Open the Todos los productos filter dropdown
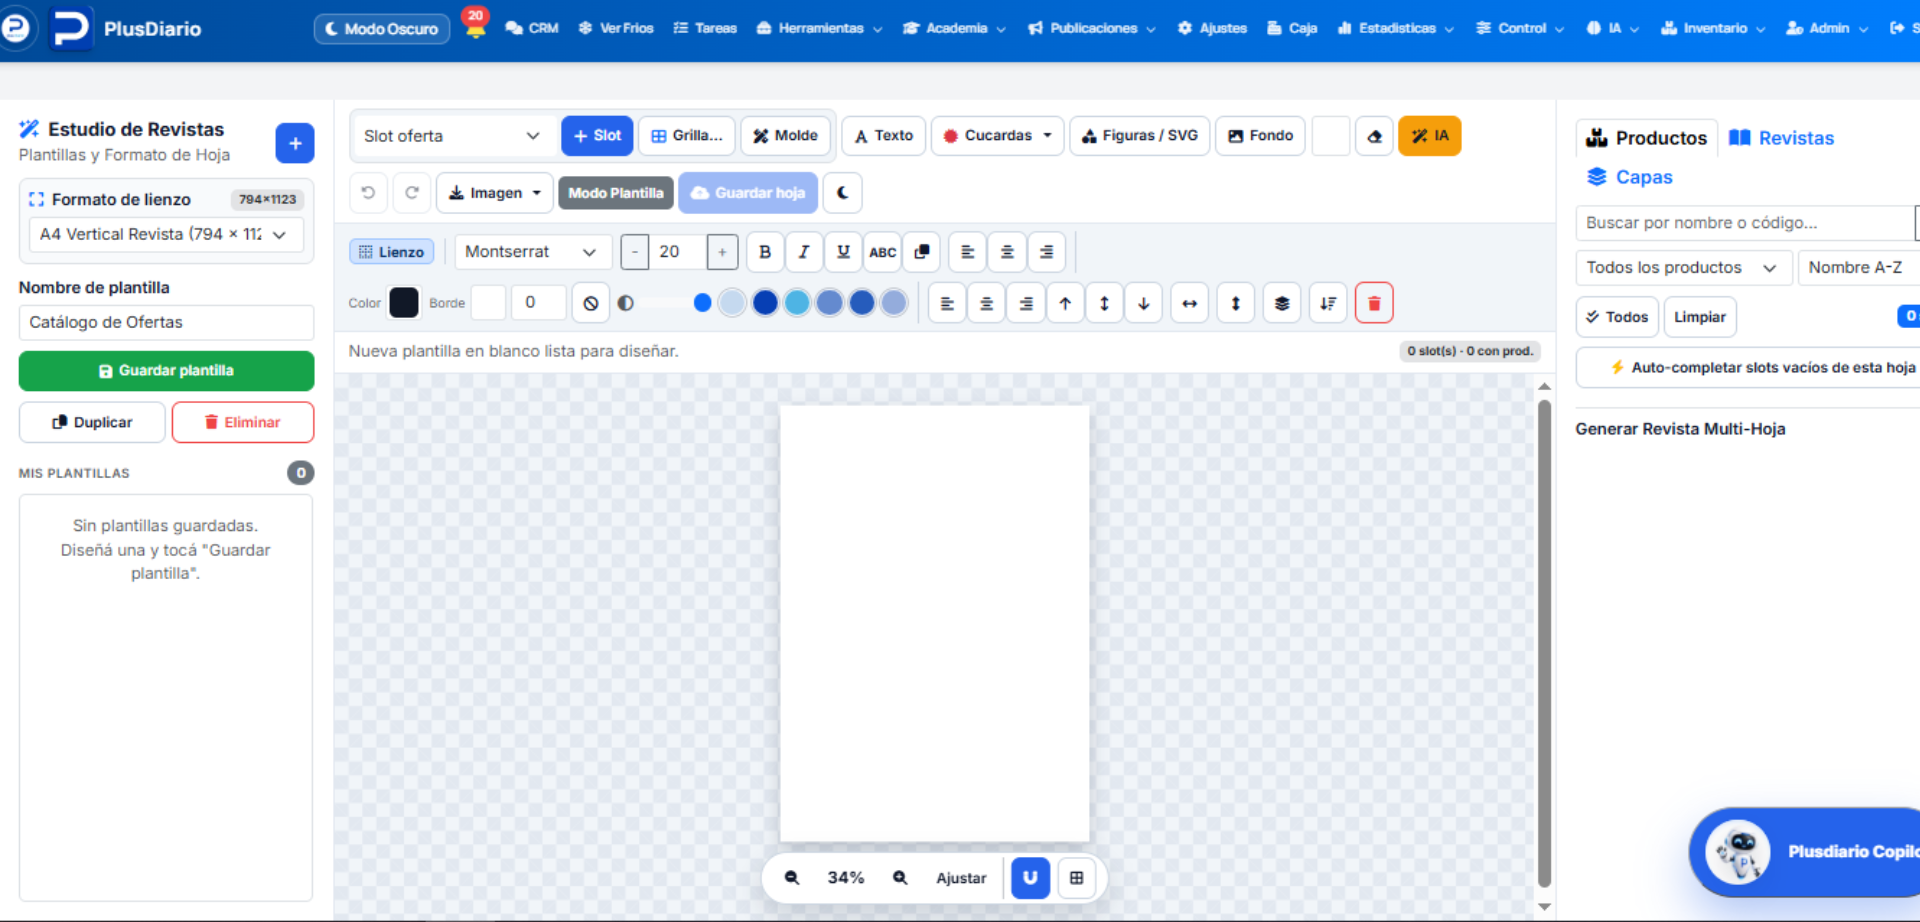1920x922 pixels. (x=1683, y=268)
